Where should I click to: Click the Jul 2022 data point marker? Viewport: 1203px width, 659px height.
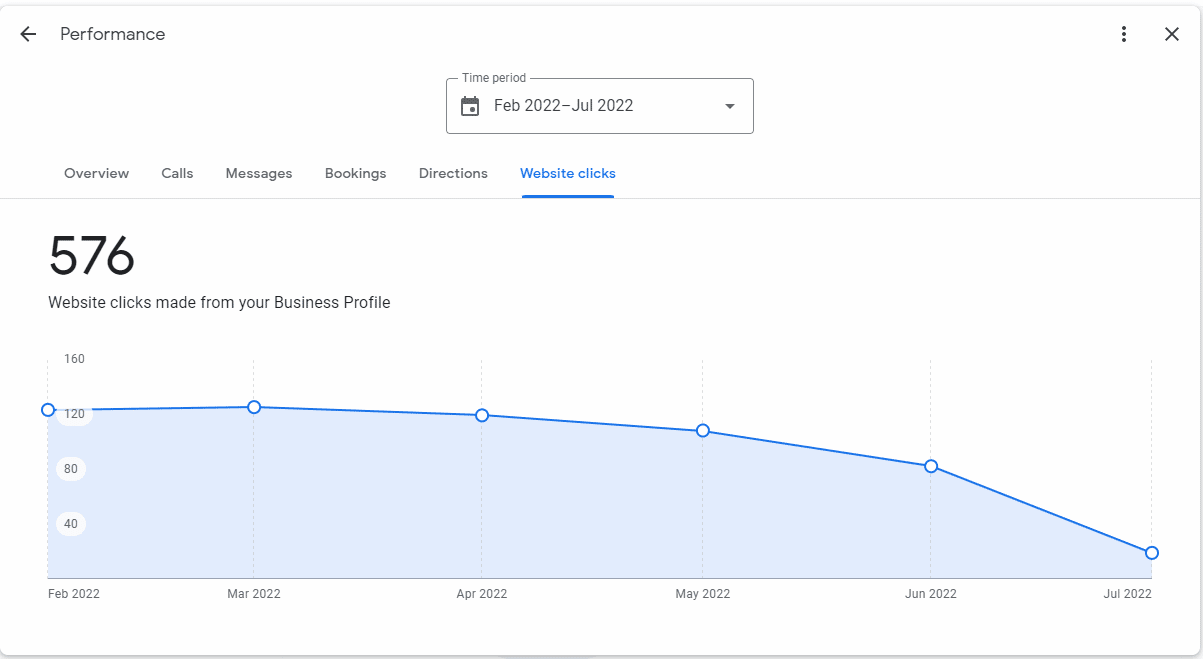pyautogui.click(x=1152, y=553)
